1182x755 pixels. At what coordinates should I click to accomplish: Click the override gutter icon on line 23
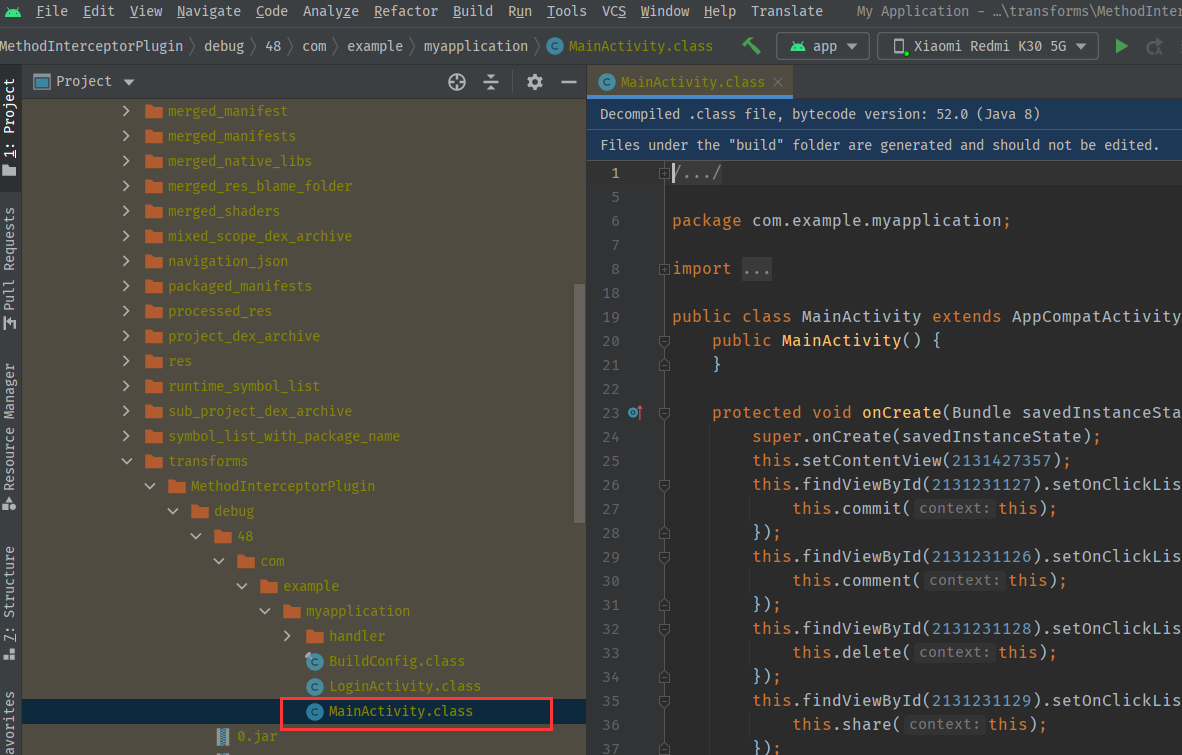(635, 412)
